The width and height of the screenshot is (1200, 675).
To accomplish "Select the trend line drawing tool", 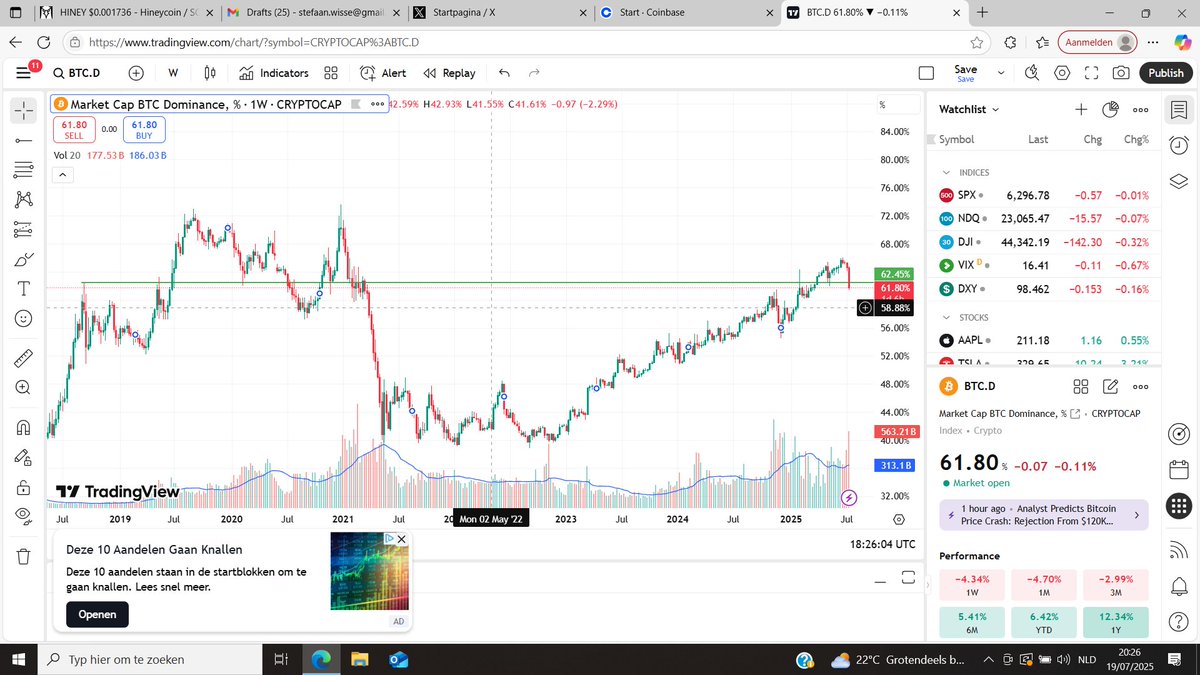I will pyautogui.click(x=23, y=142).
